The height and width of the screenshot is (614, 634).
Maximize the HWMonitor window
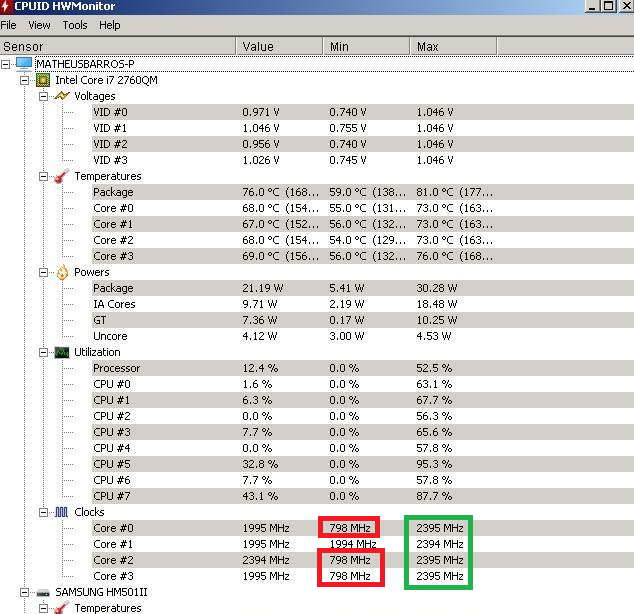(x=609, y=6)
